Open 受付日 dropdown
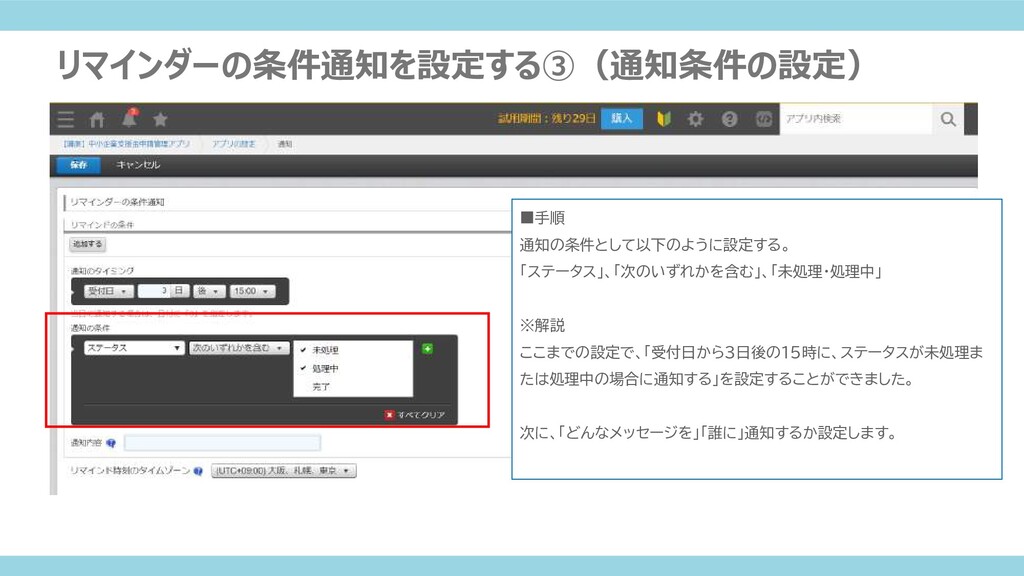 click(109, 291)
